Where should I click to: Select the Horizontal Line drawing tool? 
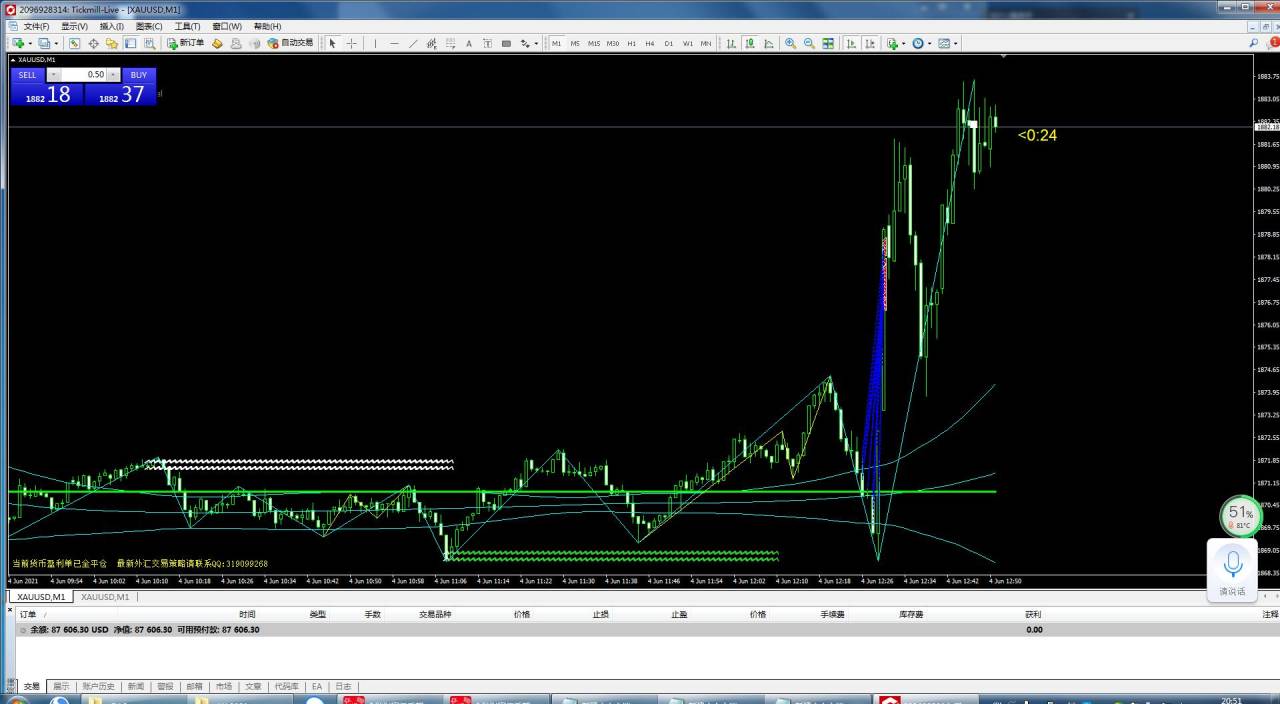point(394,43)
